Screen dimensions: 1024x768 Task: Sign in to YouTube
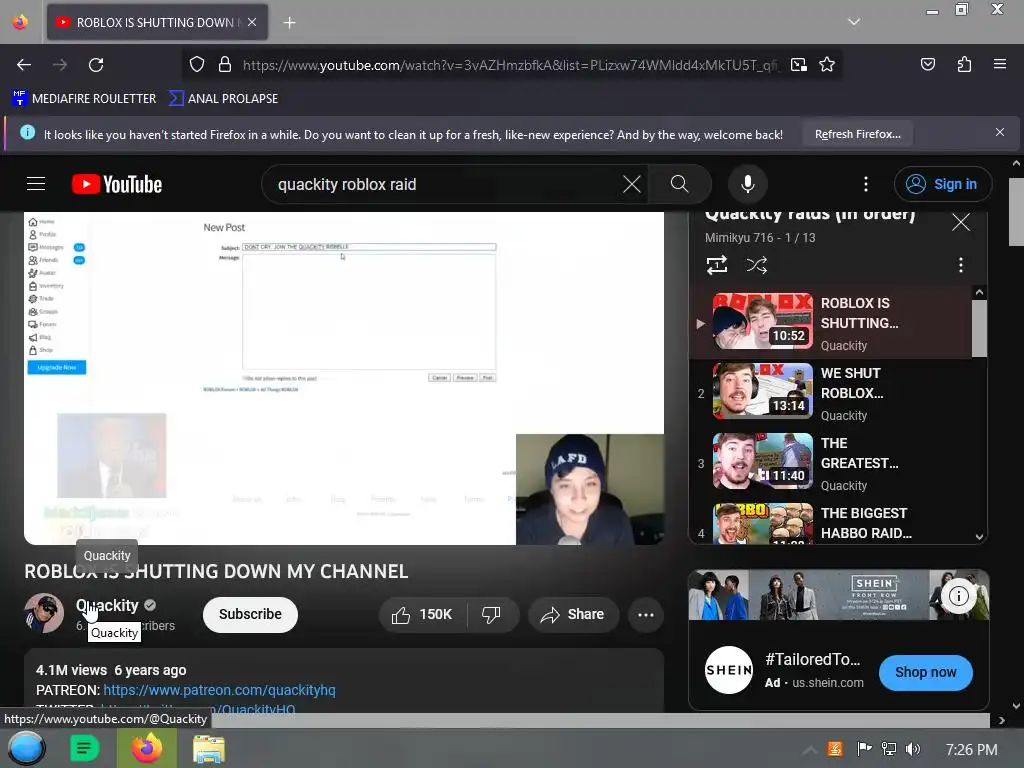(942, 184)
